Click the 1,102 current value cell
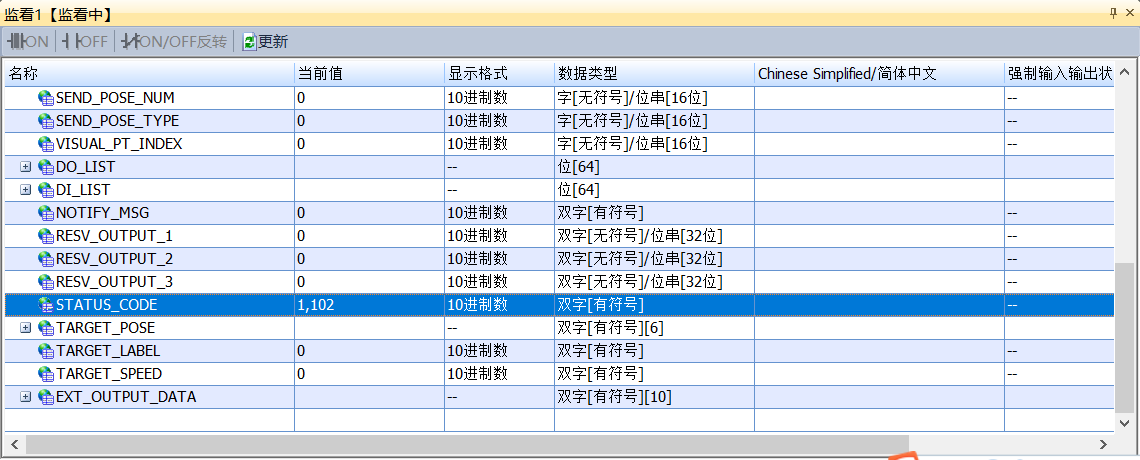The width and height of the screenshot is (1140, 460). (x=369, y=305)
